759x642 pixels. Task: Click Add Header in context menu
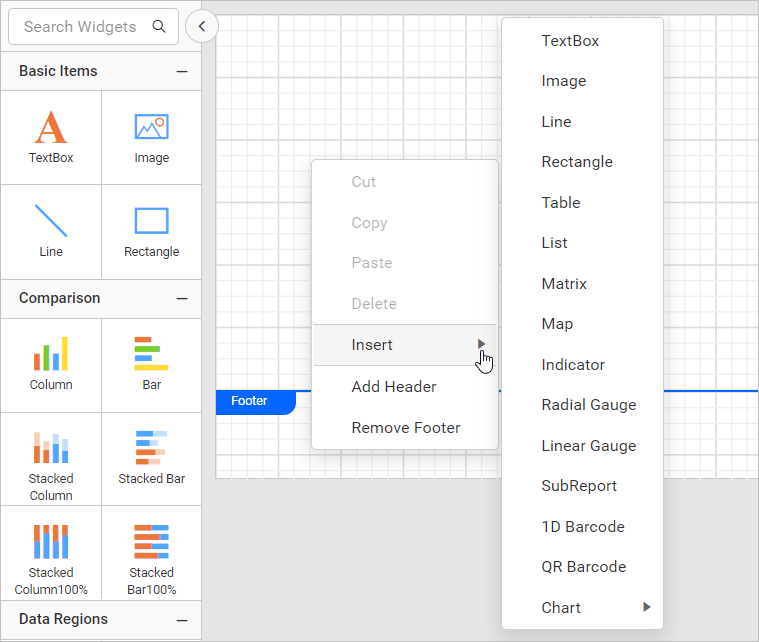point(393,387)
